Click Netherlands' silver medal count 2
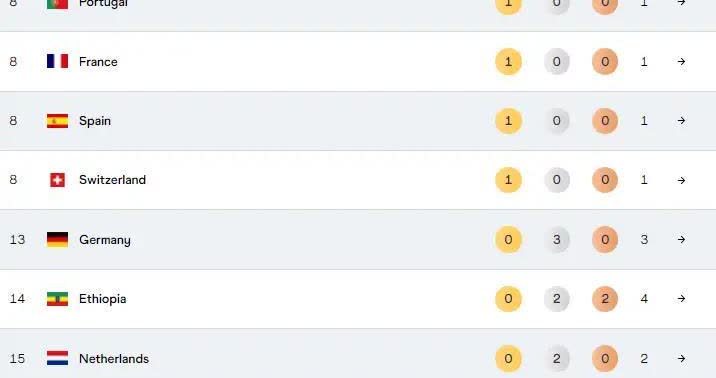Image resolution: width=716 pixels, height=378 pixels. point(557,358)
